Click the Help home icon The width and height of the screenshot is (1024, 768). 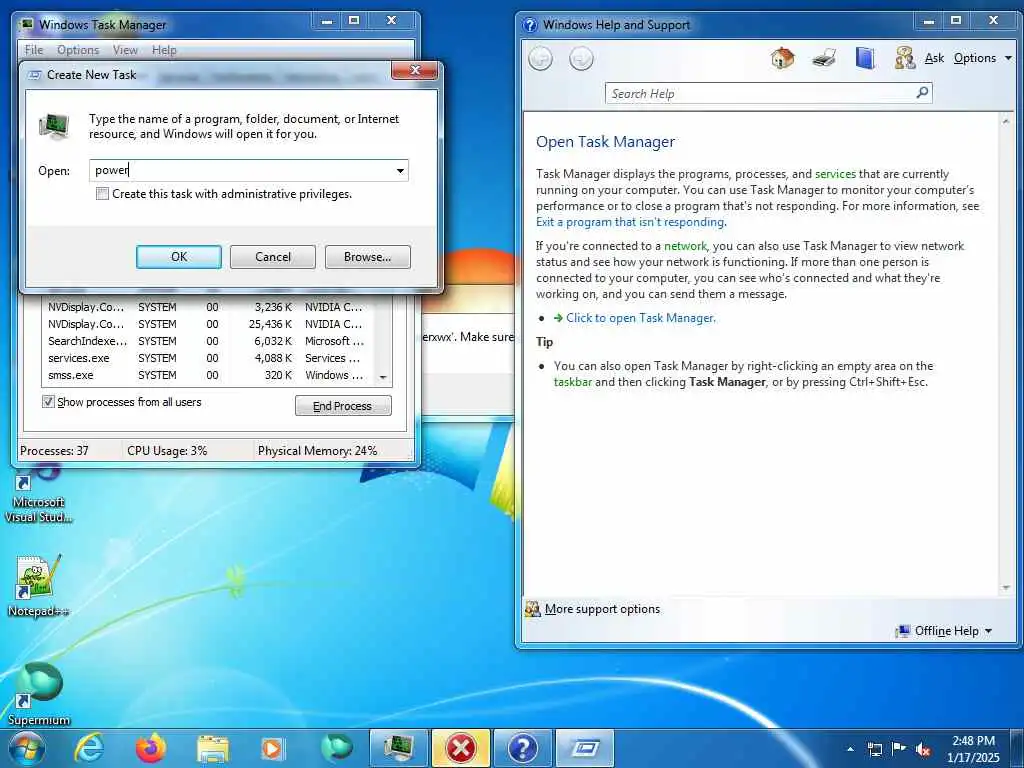782,58
